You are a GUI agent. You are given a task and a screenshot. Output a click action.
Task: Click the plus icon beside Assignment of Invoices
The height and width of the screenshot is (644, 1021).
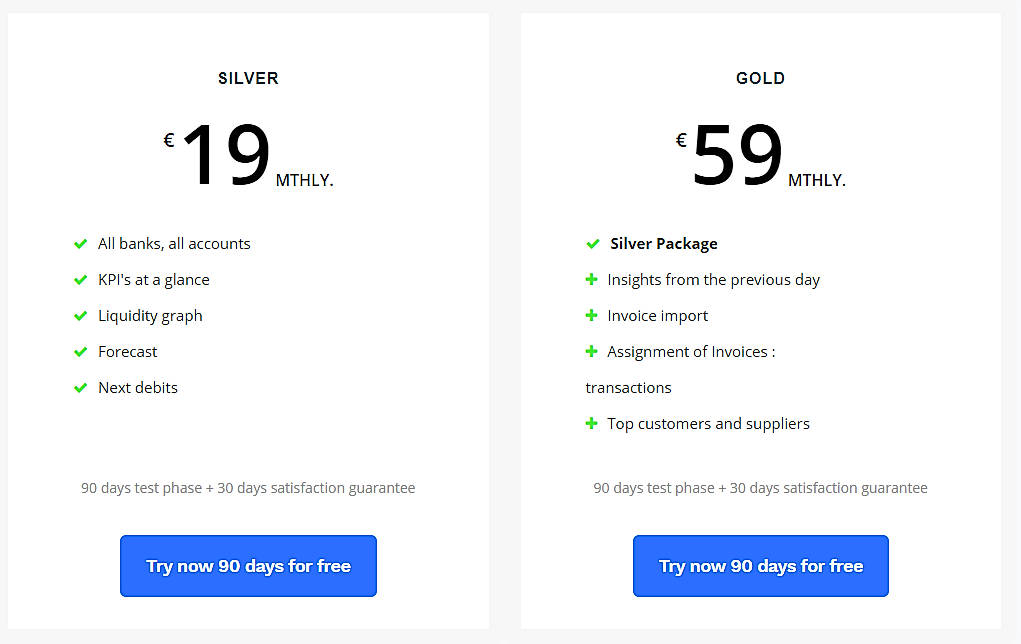tap(592, 351)
